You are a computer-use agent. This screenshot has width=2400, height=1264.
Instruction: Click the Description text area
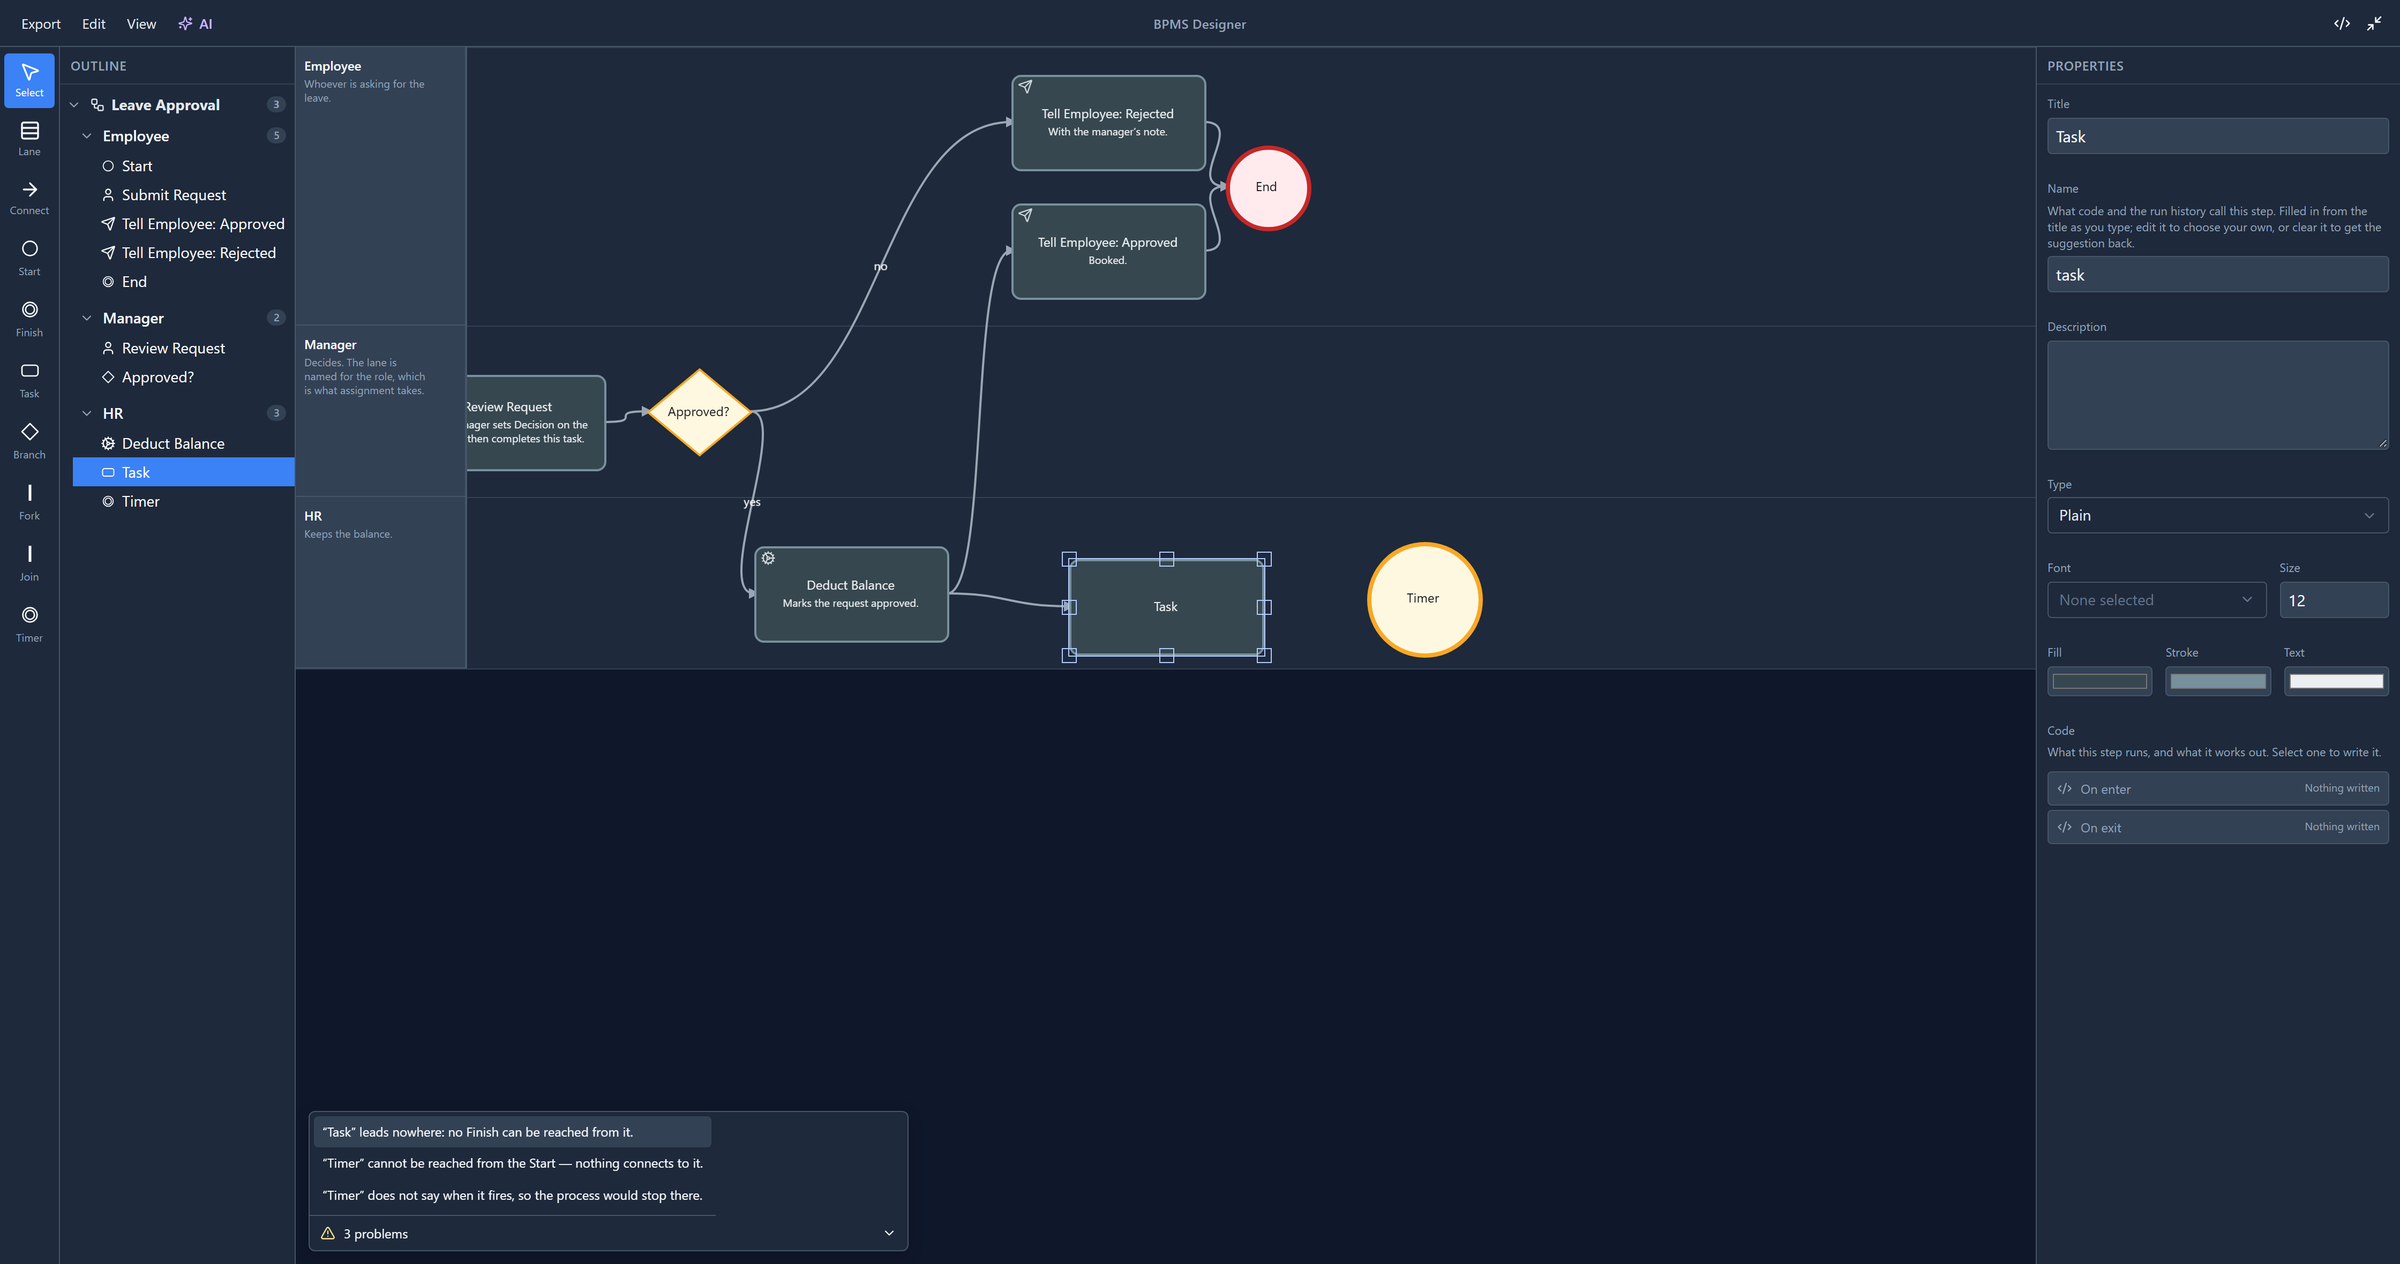coord(2217,395)
